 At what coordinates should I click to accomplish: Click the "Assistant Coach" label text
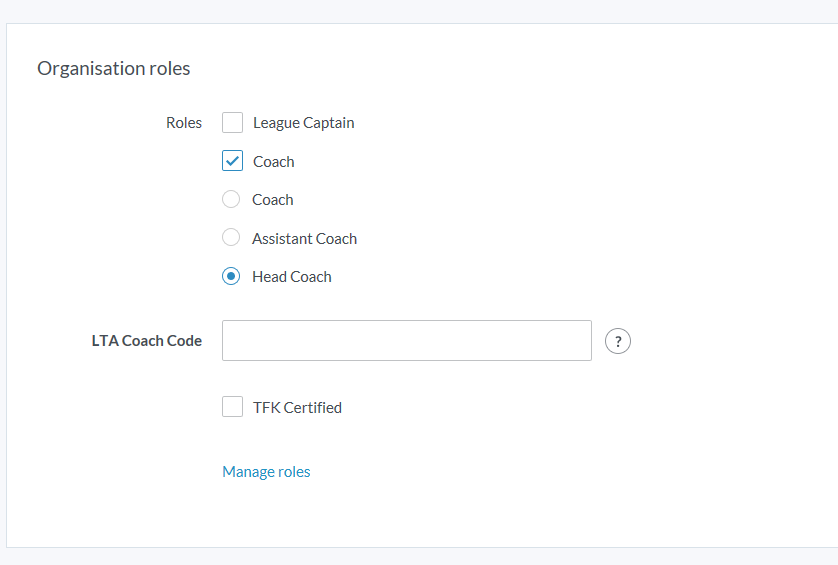(304, 238)
